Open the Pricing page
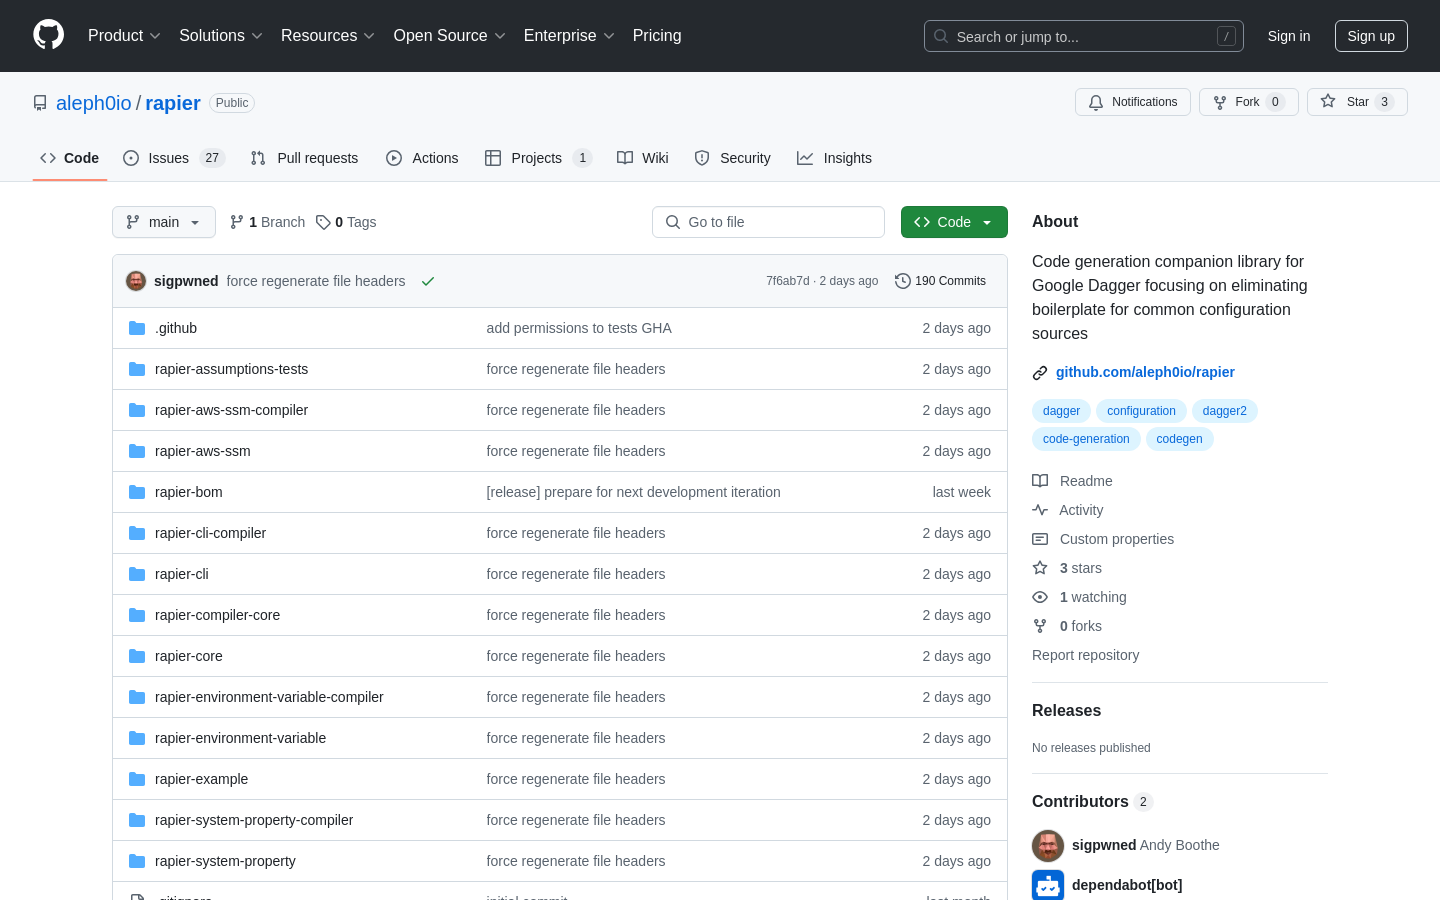Screen dimensions: 1440x900 click(x=657, y=36)
